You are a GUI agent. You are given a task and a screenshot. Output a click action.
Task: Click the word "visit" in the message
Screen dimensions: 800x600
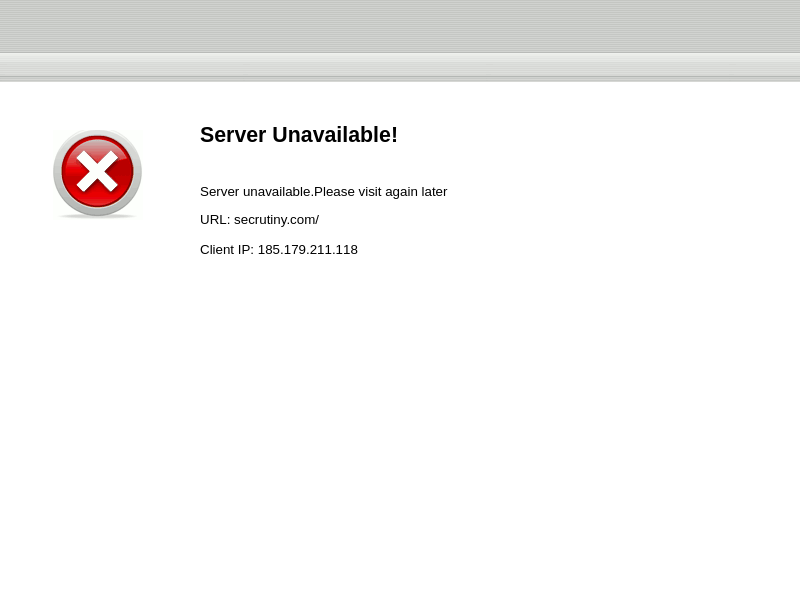[371, 192]
